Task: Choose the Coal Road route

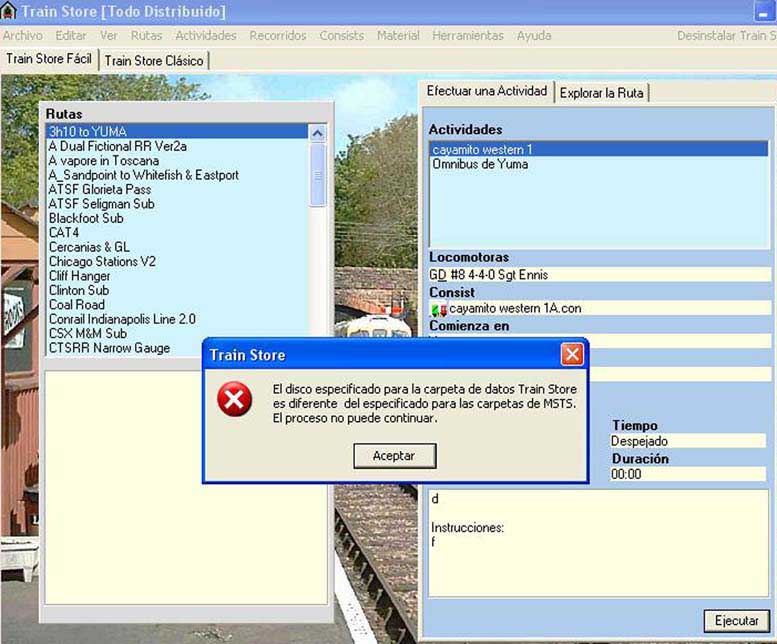Action: [76, 305]
